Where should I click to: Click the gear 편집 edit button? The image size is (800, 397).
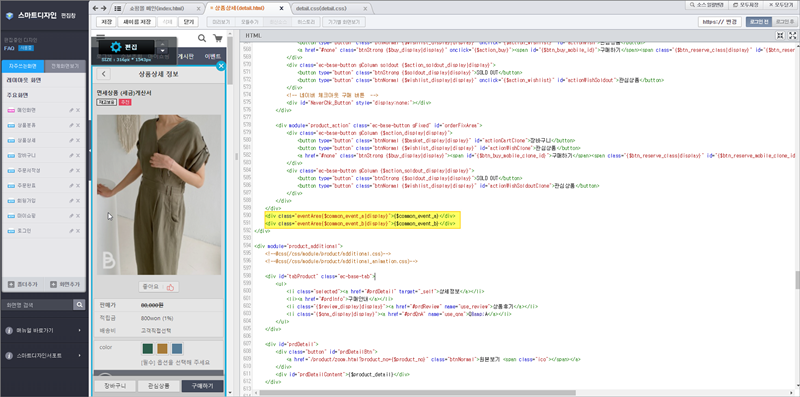pyautogui.click(x=126, y=47)
